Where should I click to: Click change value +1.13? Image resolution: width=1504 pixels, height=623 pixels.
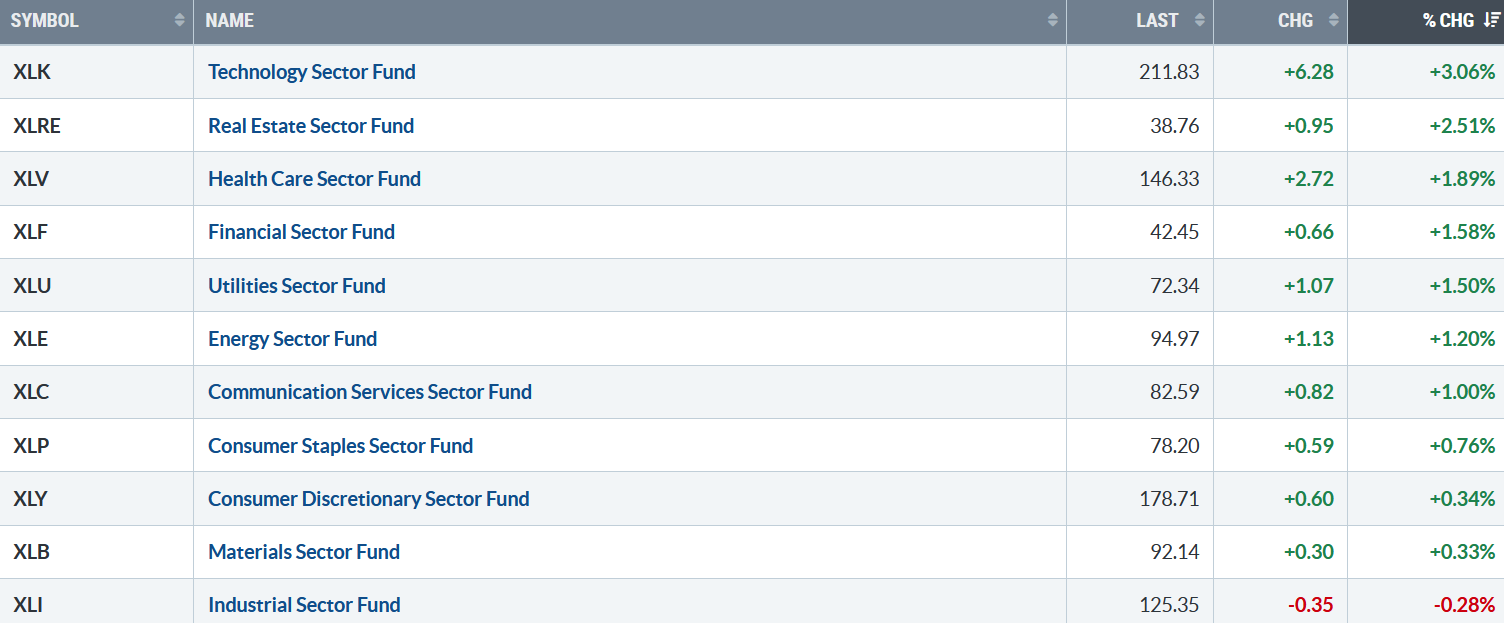[x=1309, y=339]
